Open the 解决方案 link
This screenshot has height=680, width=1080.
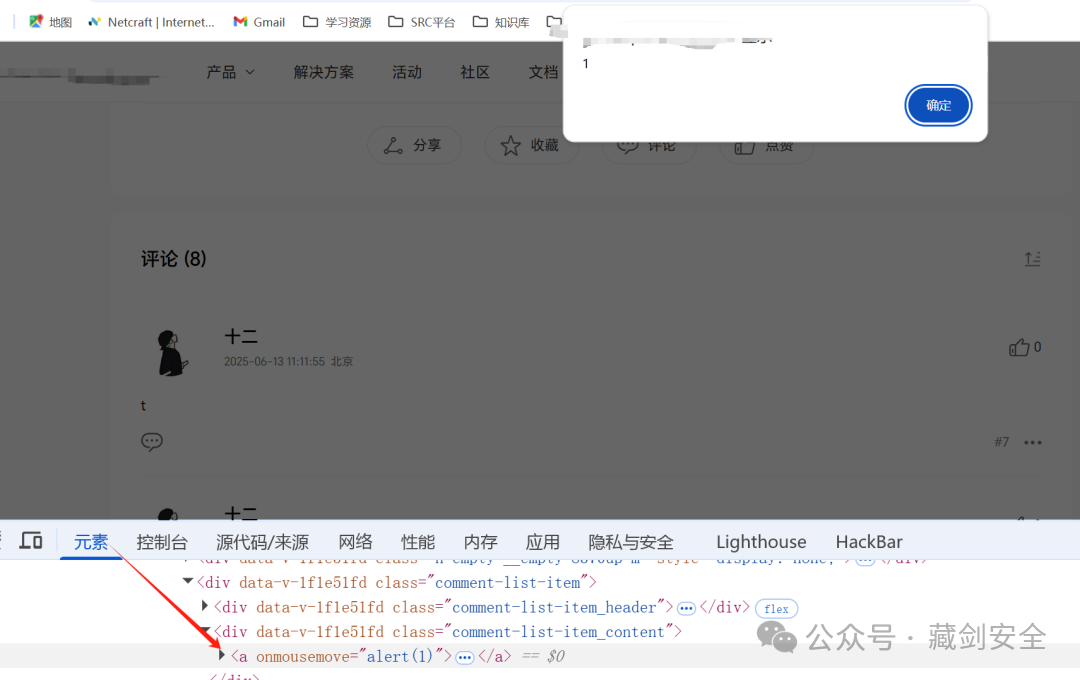[324, 71]
